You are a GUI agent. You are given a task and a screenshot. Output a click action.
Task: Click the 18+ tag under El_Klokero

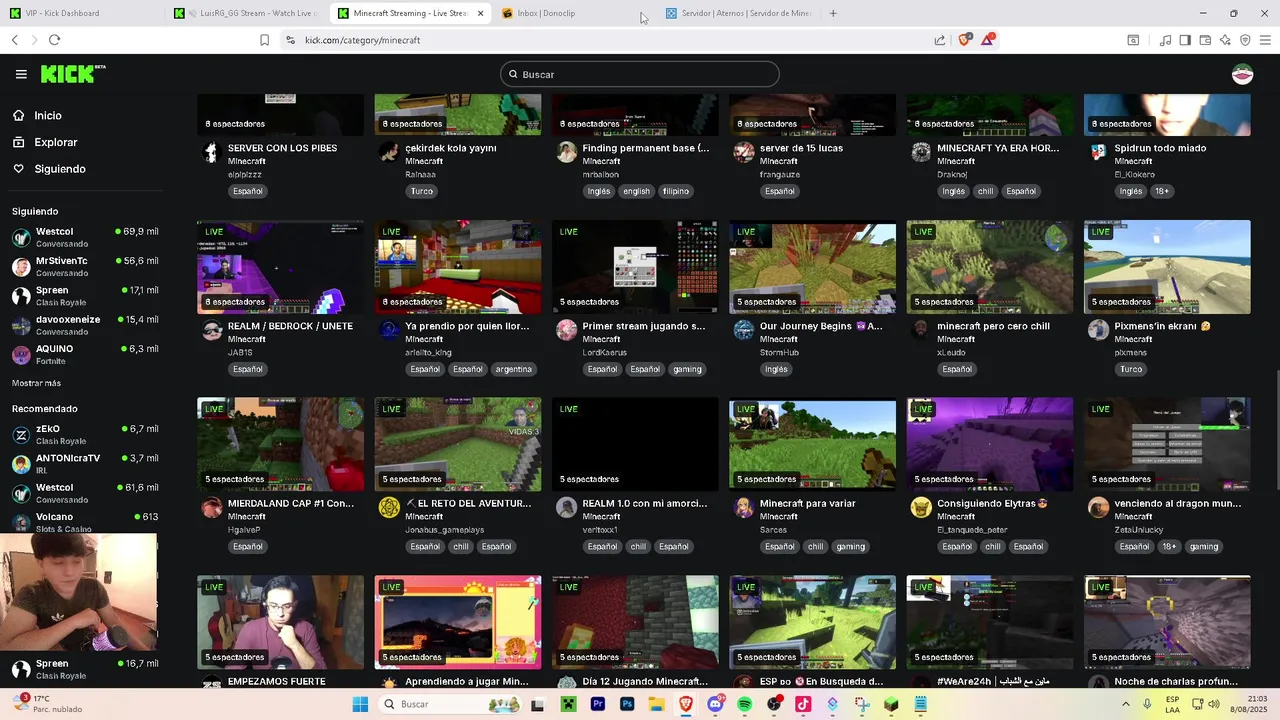(x=1162, y=191)
